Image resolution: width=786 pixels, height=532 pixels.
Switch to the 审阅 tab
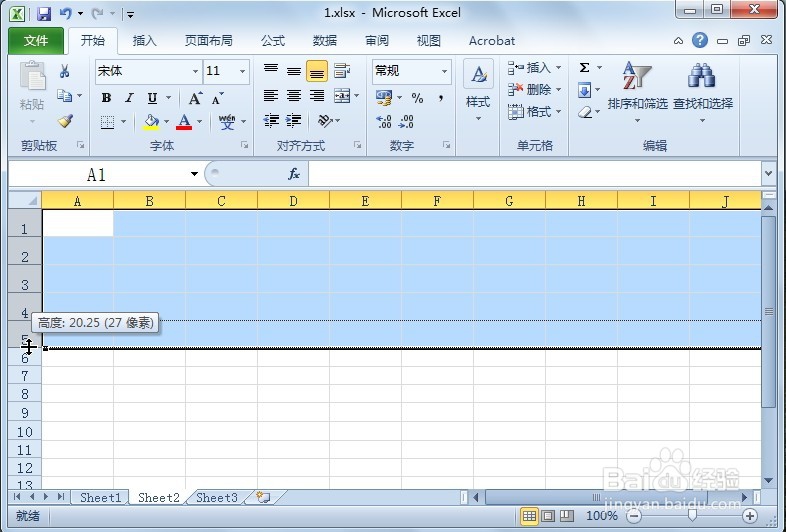377,41
